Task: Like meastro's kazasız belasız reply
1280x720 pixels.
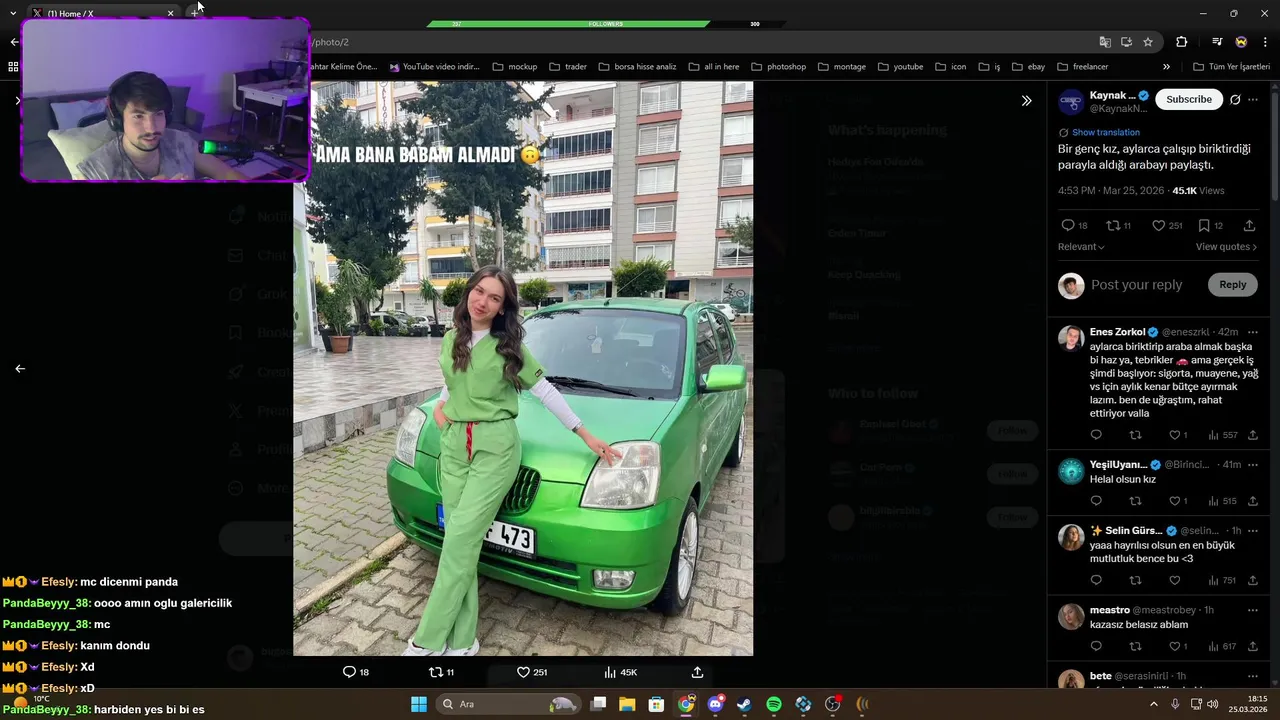Action: coord(1175,646)
